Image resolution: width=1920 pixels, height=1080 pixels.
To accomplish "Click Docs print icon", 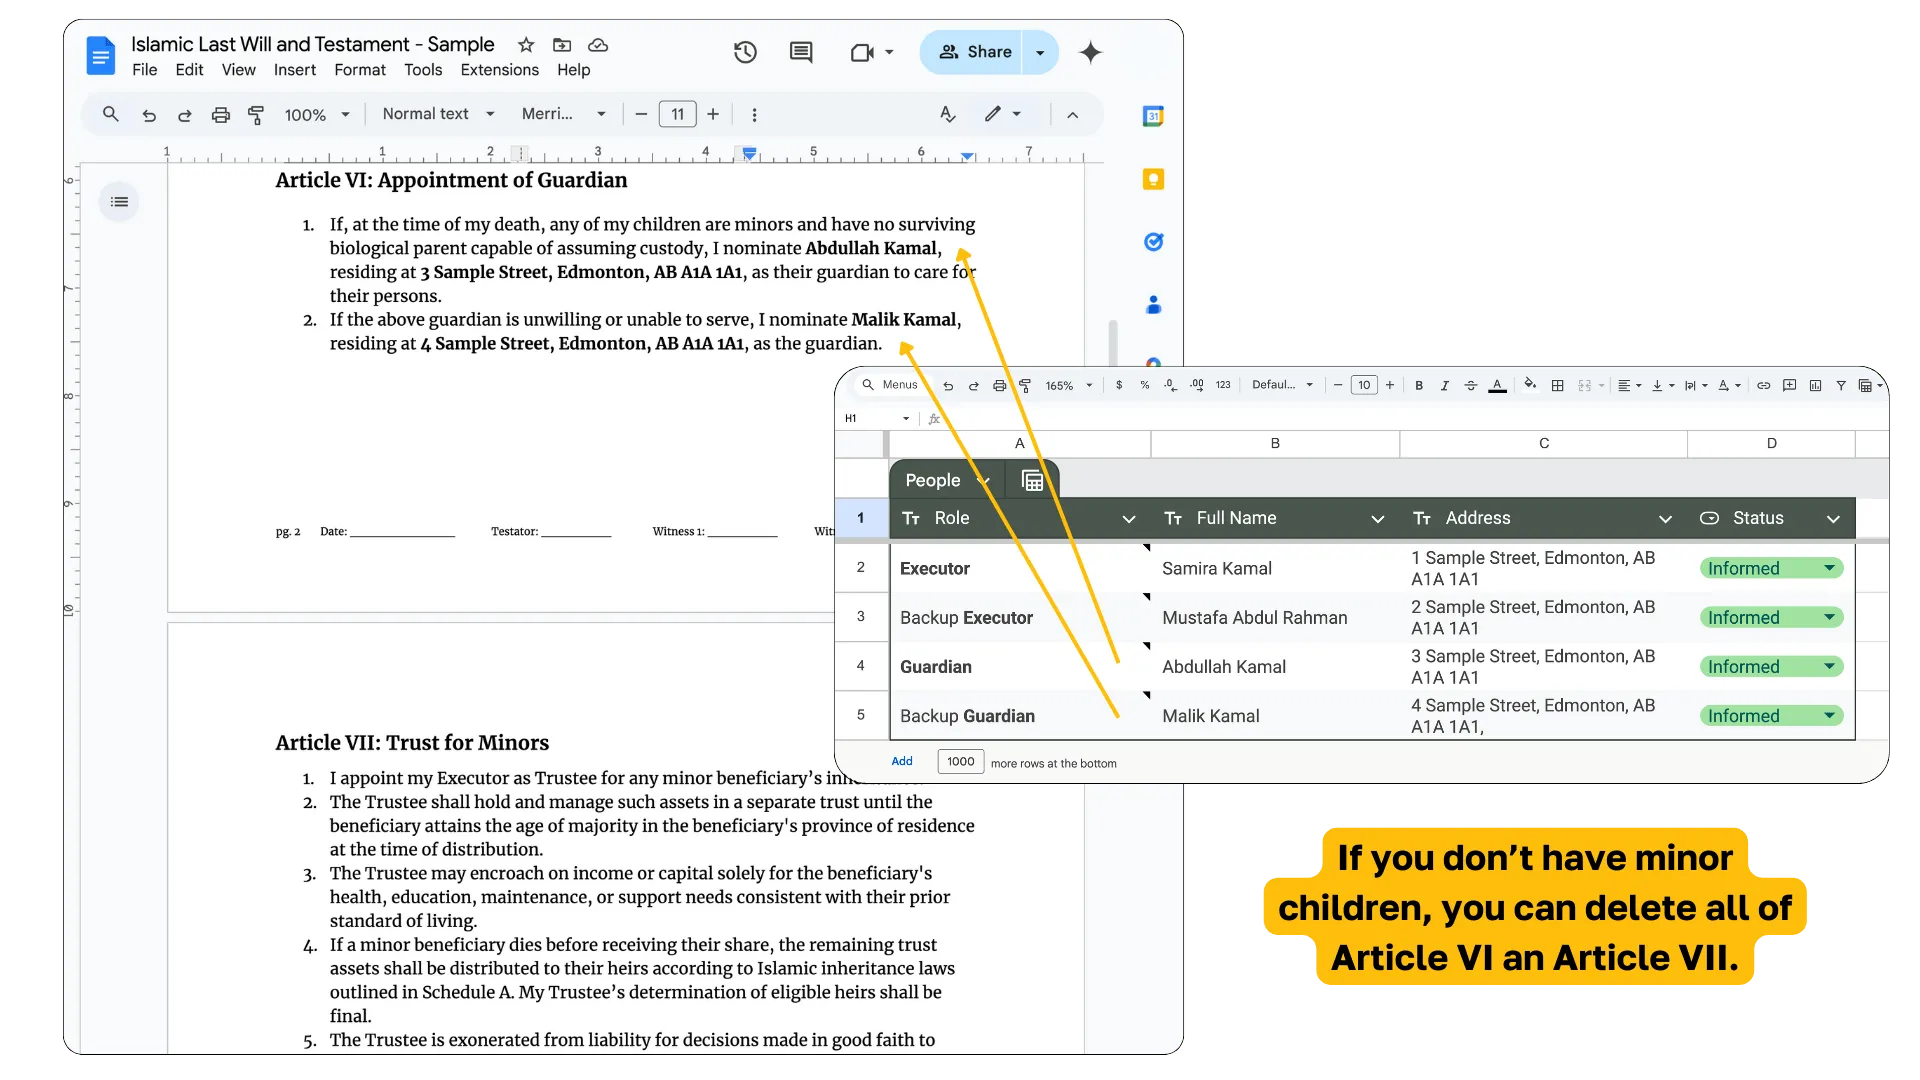I will pos(221,115).
